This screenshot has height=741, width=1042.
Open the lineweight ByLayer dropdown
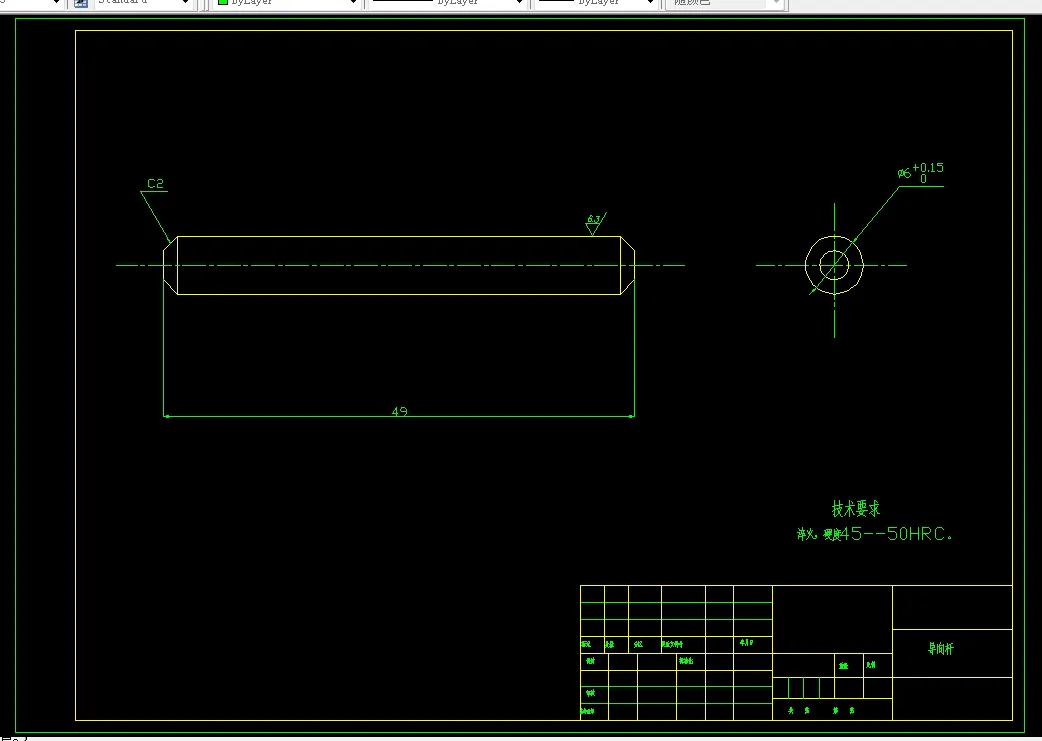[597, 3]
